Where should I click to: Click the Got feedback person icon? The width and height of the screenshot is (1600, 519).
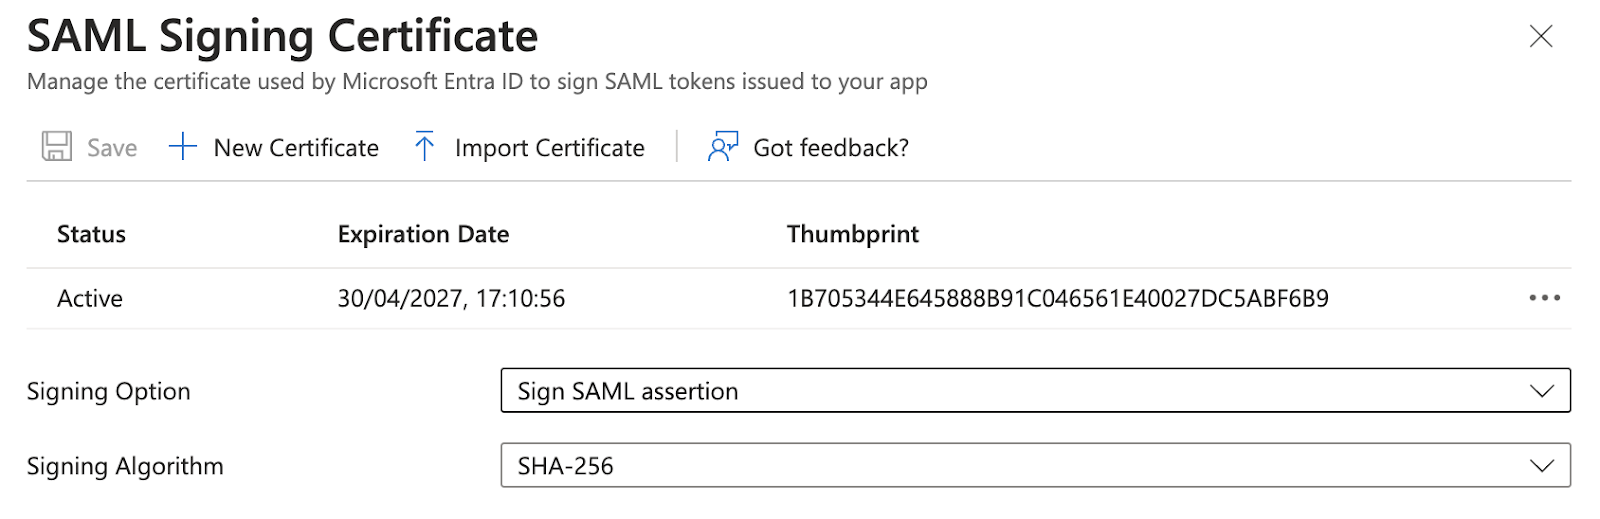tap(723, 147)
